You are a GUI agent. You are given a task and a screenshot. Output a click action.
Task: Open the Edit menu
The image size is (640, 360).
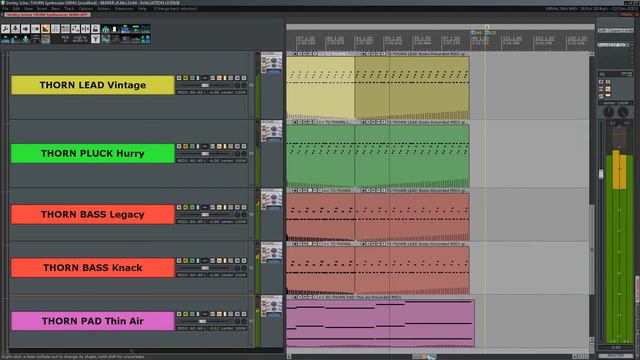point(16,9)
